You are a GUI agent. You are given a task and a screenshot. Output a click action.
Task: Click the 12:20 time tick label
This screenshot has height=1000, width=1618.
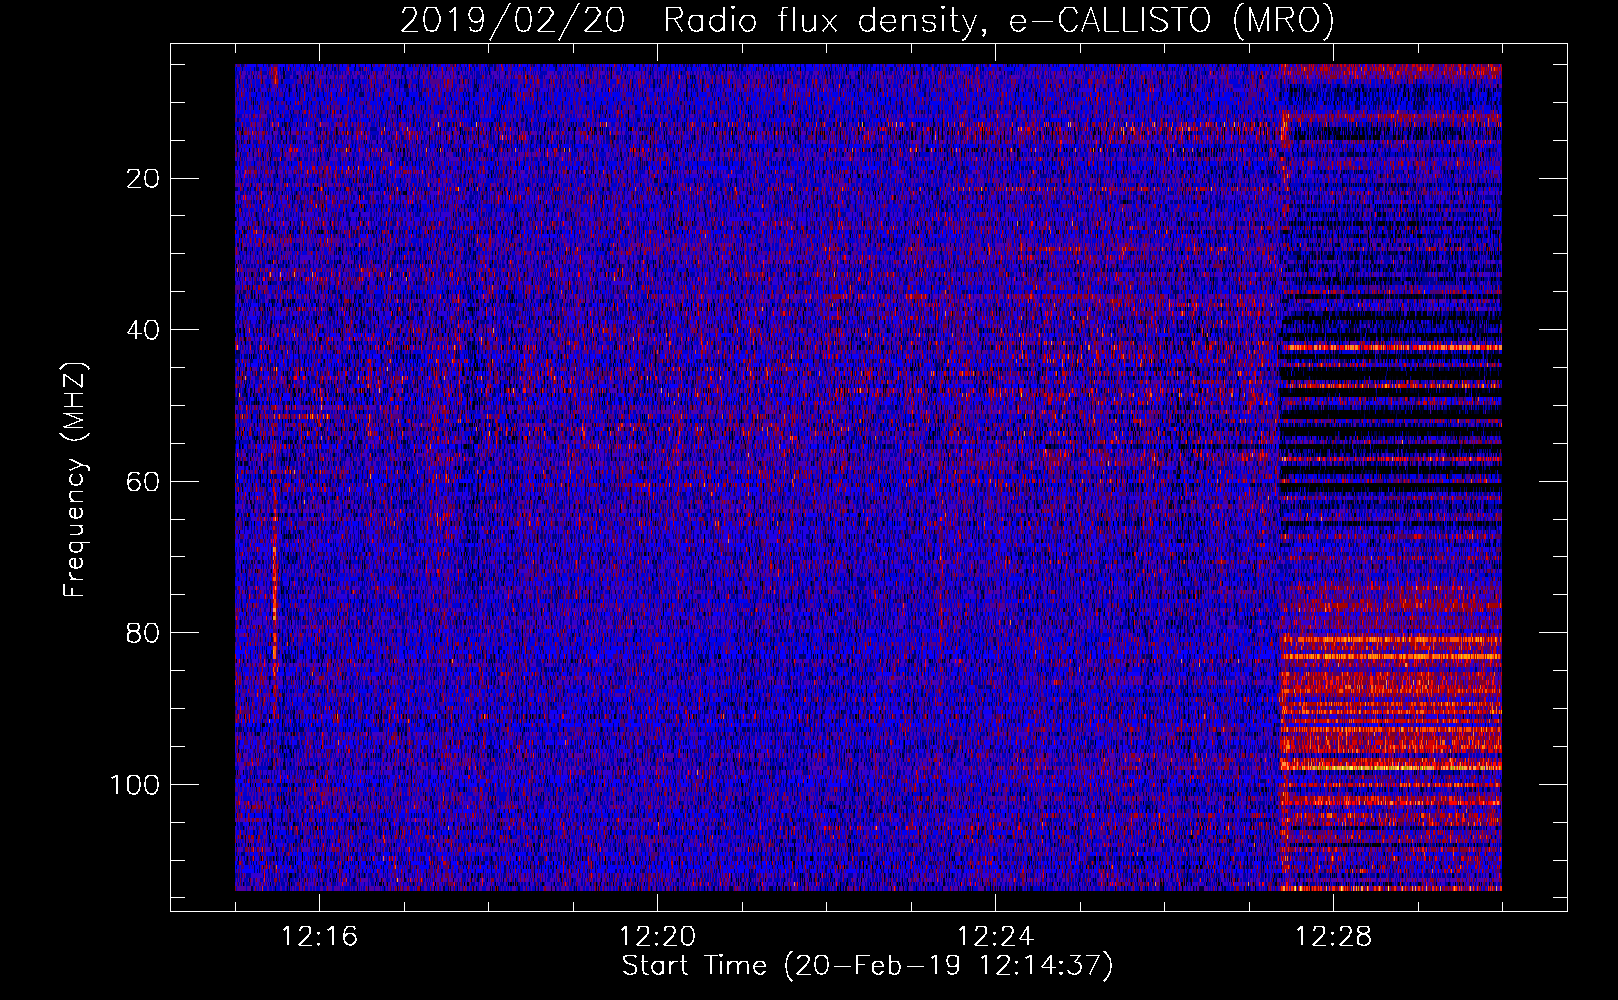coord(657,937)
